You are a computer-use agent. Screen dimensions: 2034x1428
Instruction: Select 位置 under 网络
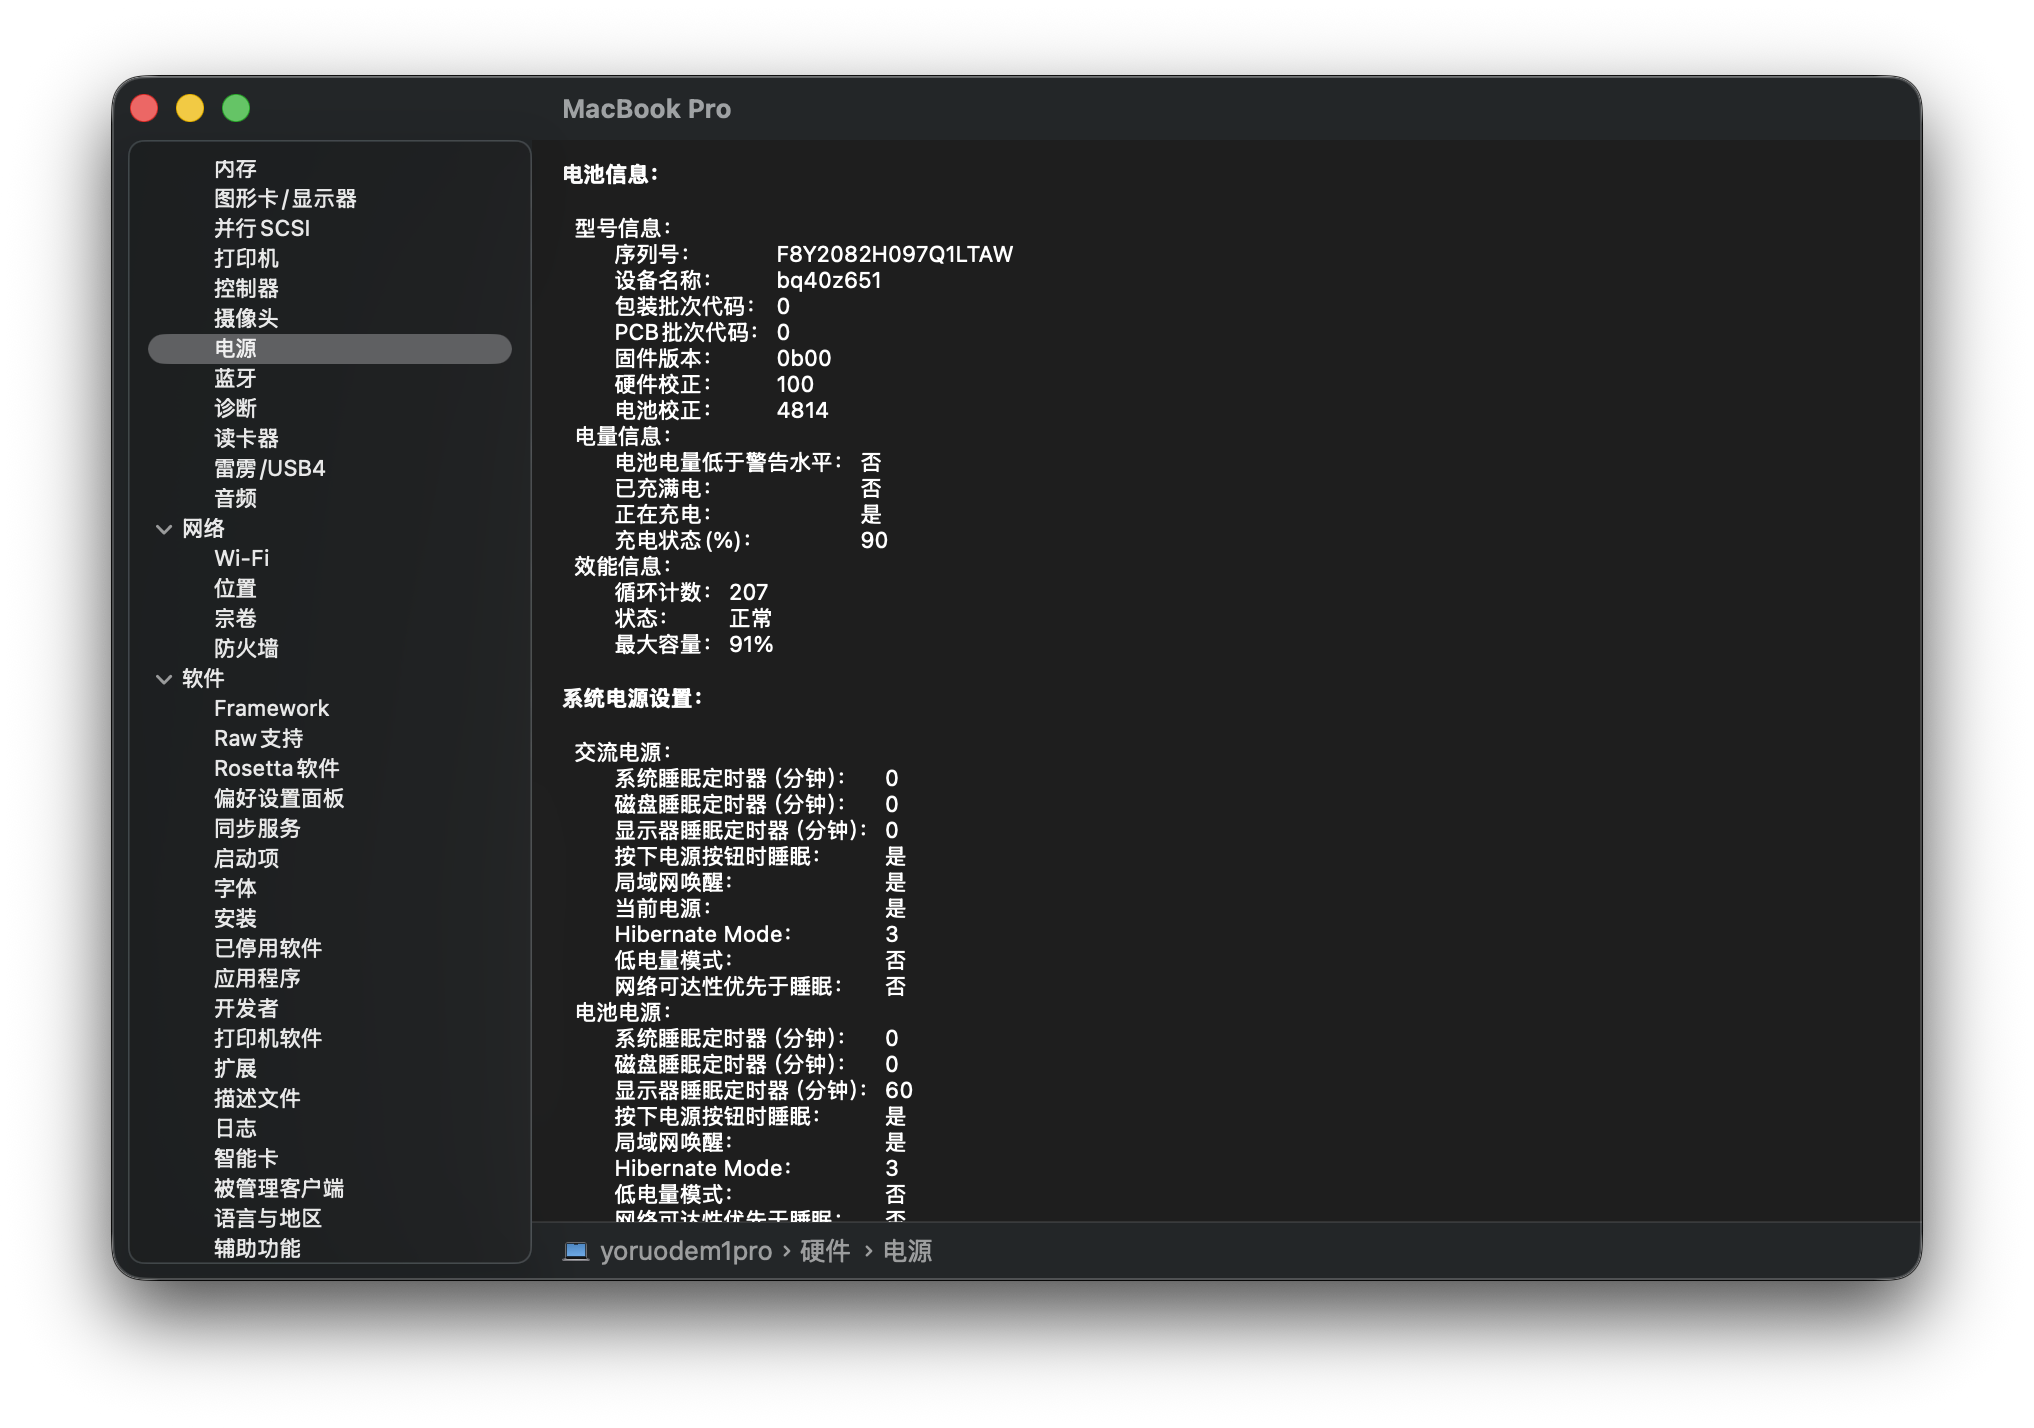(x=235, y=589)
